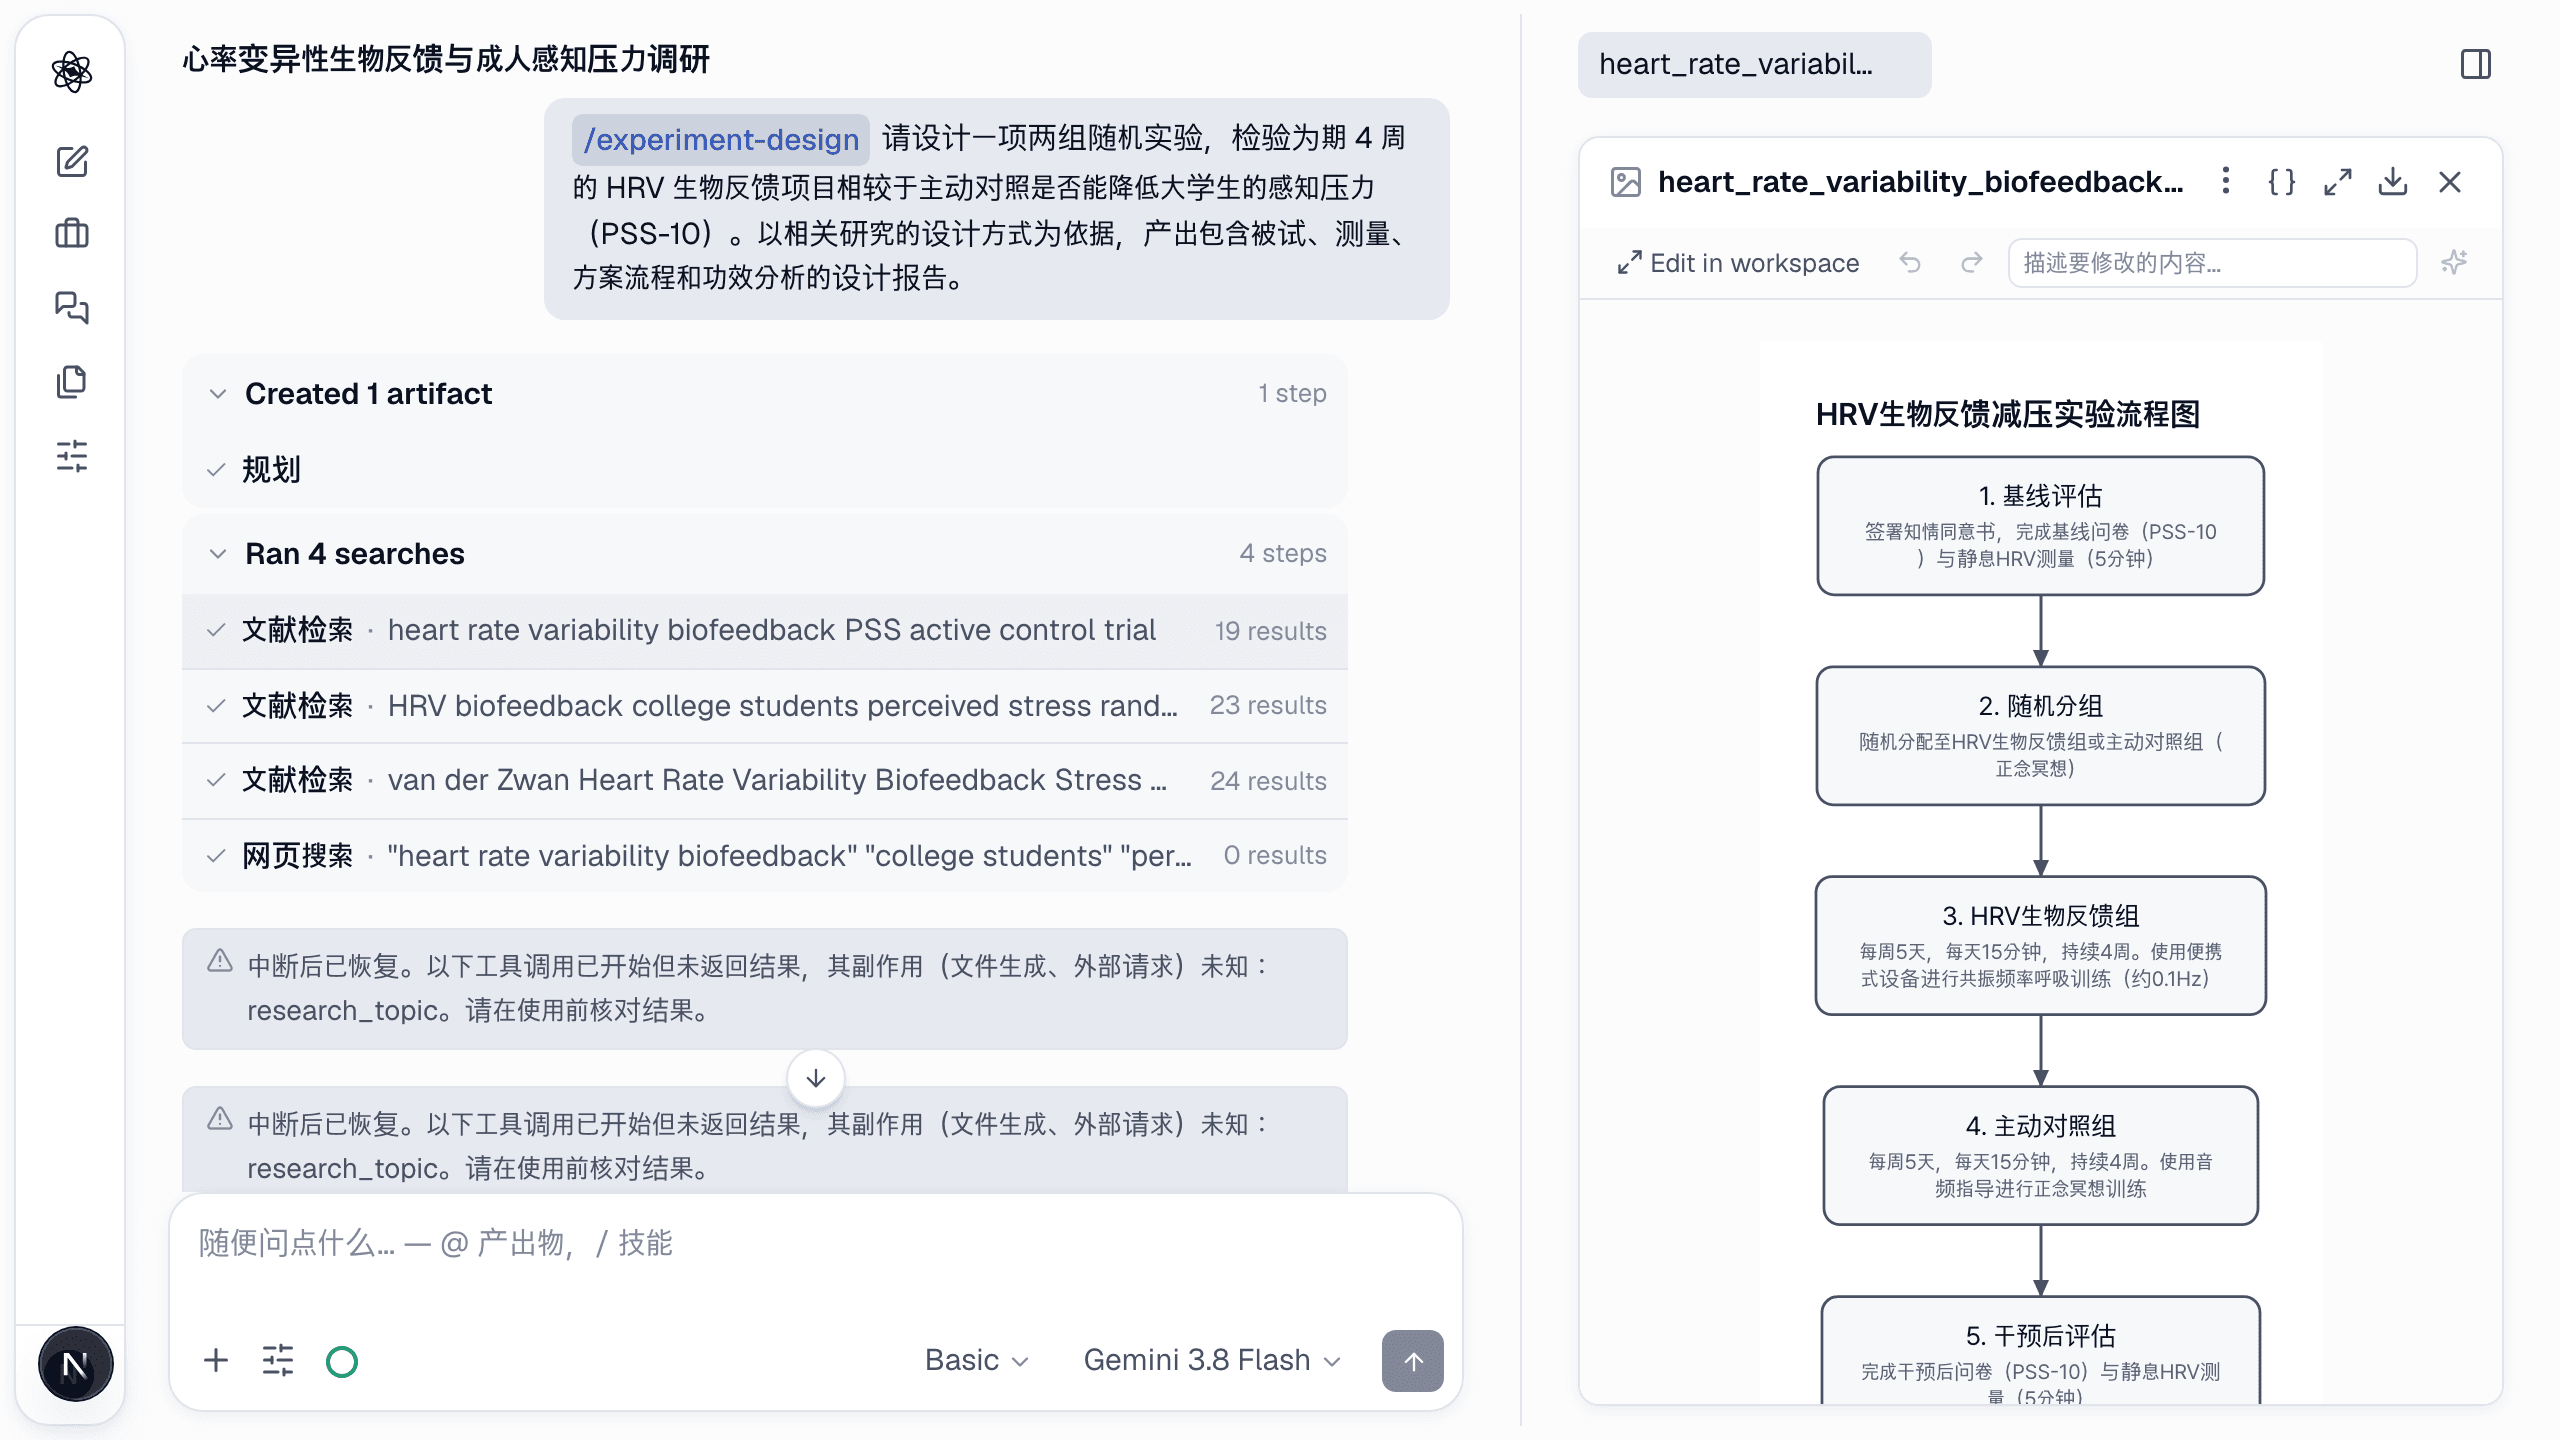Open the Basic mode dropdown
The width and height of the screenshot is (2560, 1440).
click(x=977, y=1361)
